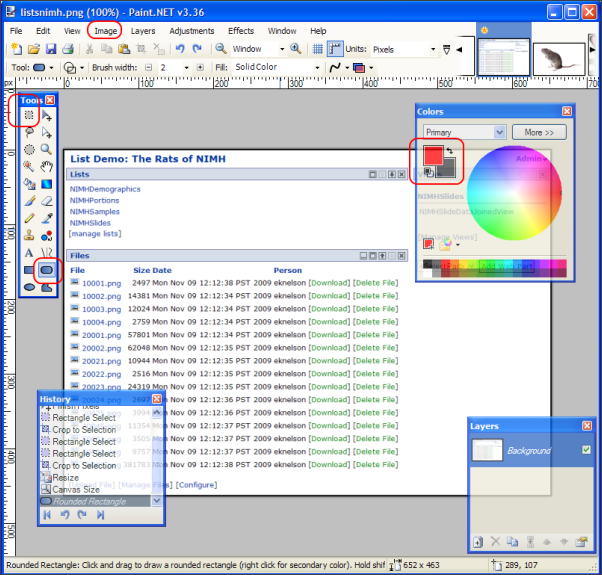Open the Brush width dropdown
Viewport: 602px width, 575px height.
187,68
